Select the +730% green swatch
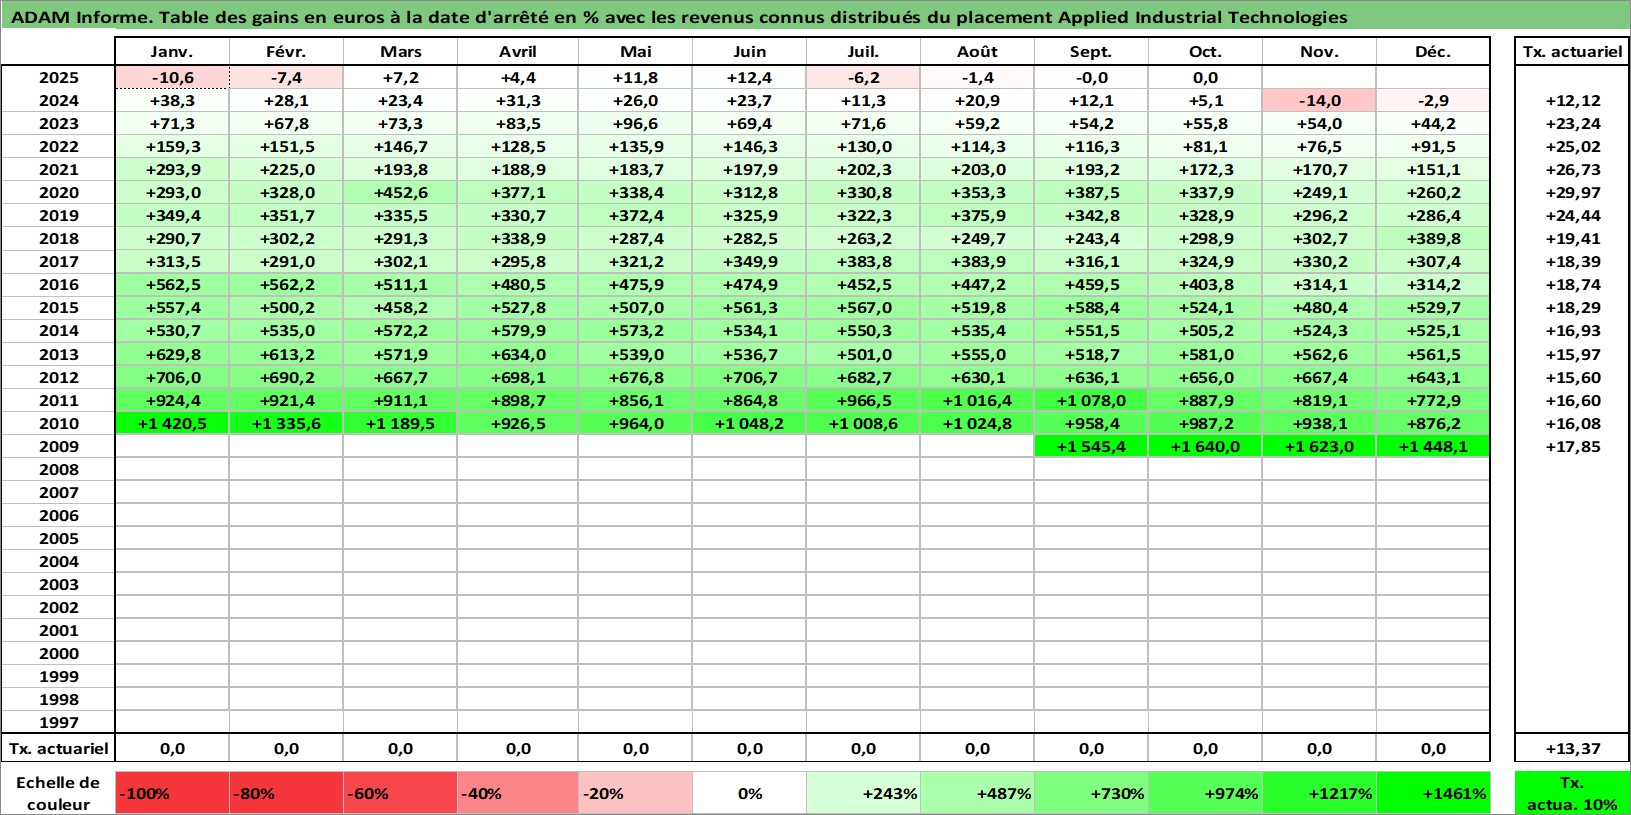Viewport: 1631px width, 815px height. [x=1091, y=793]
